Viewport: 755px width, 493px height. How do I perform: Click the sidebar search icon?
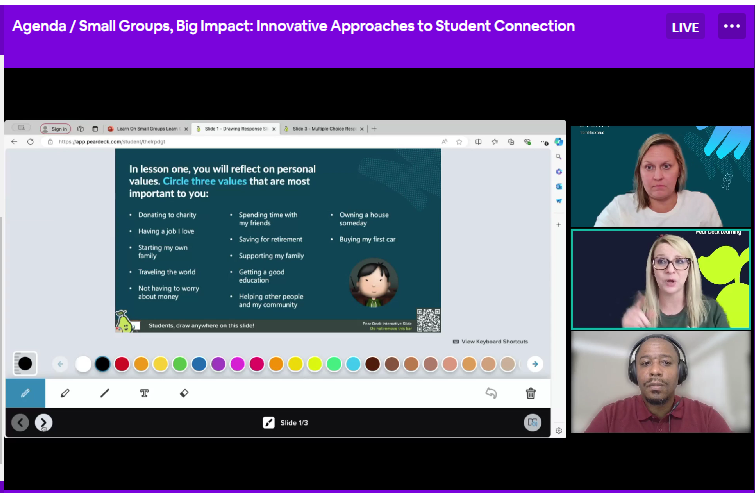559,156
